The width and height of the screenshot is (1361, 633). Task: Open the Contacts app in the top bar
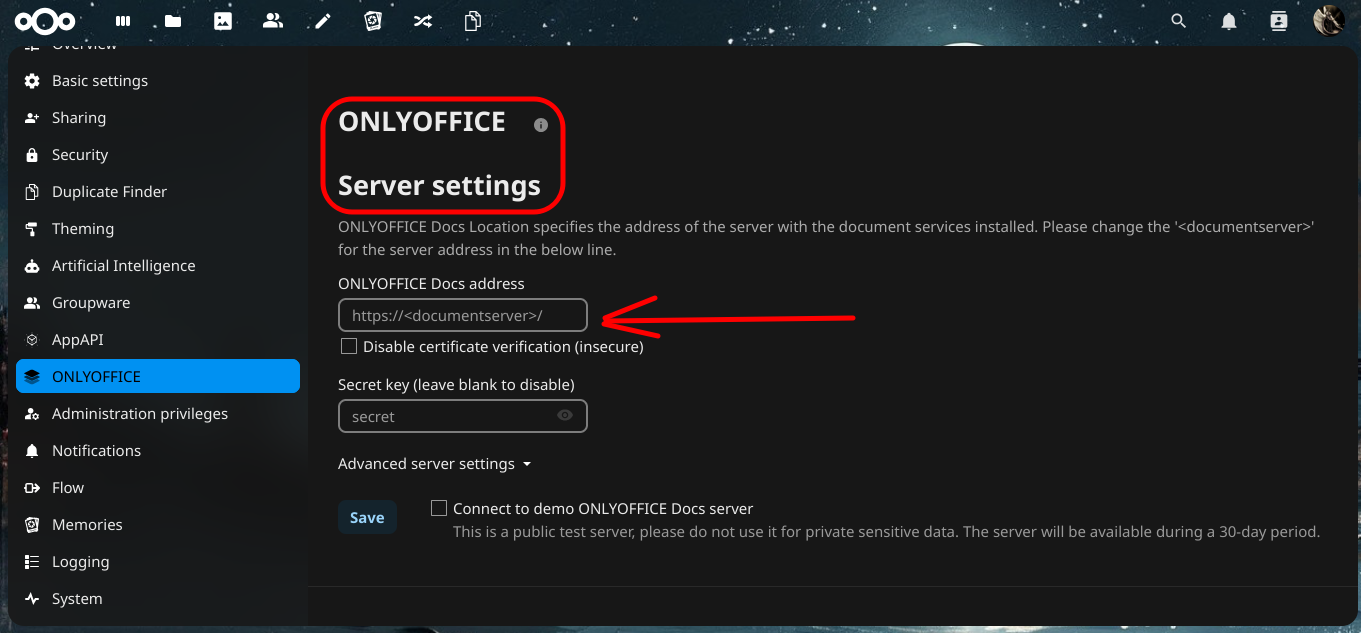pos(273,21)
